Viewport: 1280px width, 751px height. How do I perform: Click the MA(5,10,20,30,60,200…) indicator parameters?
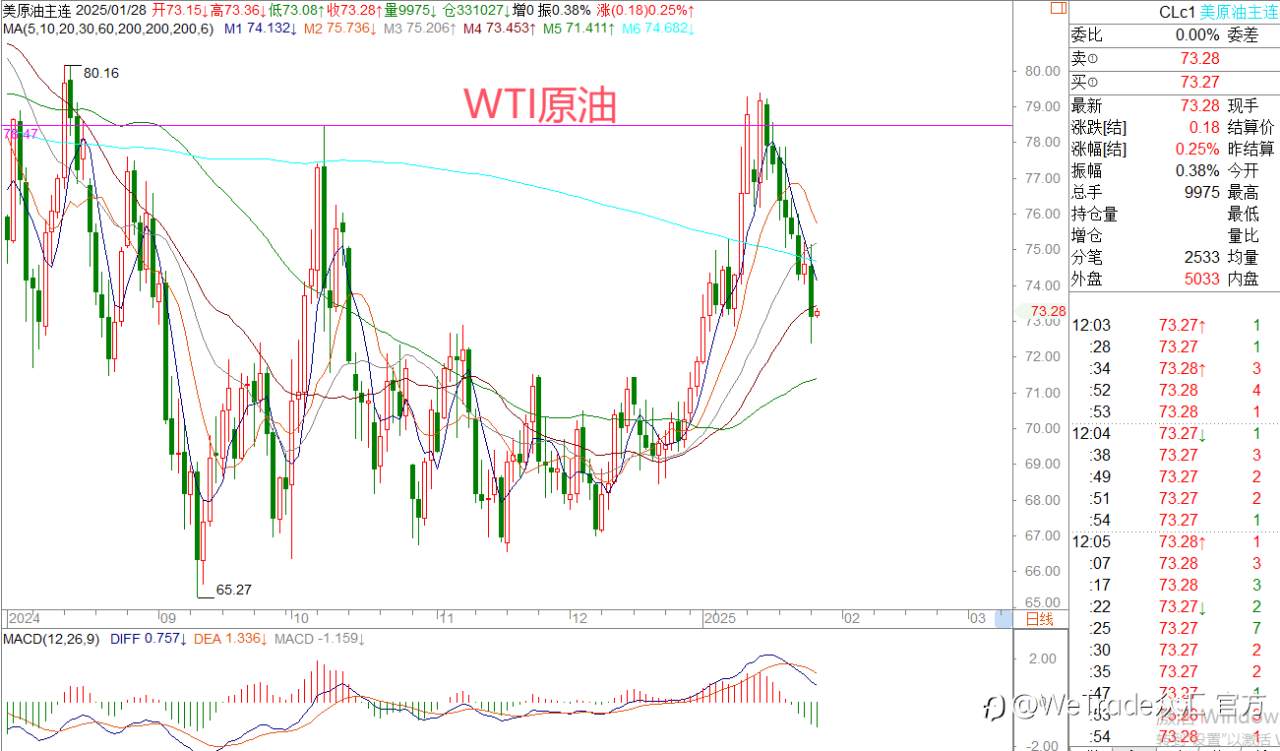tap(107, 29)
